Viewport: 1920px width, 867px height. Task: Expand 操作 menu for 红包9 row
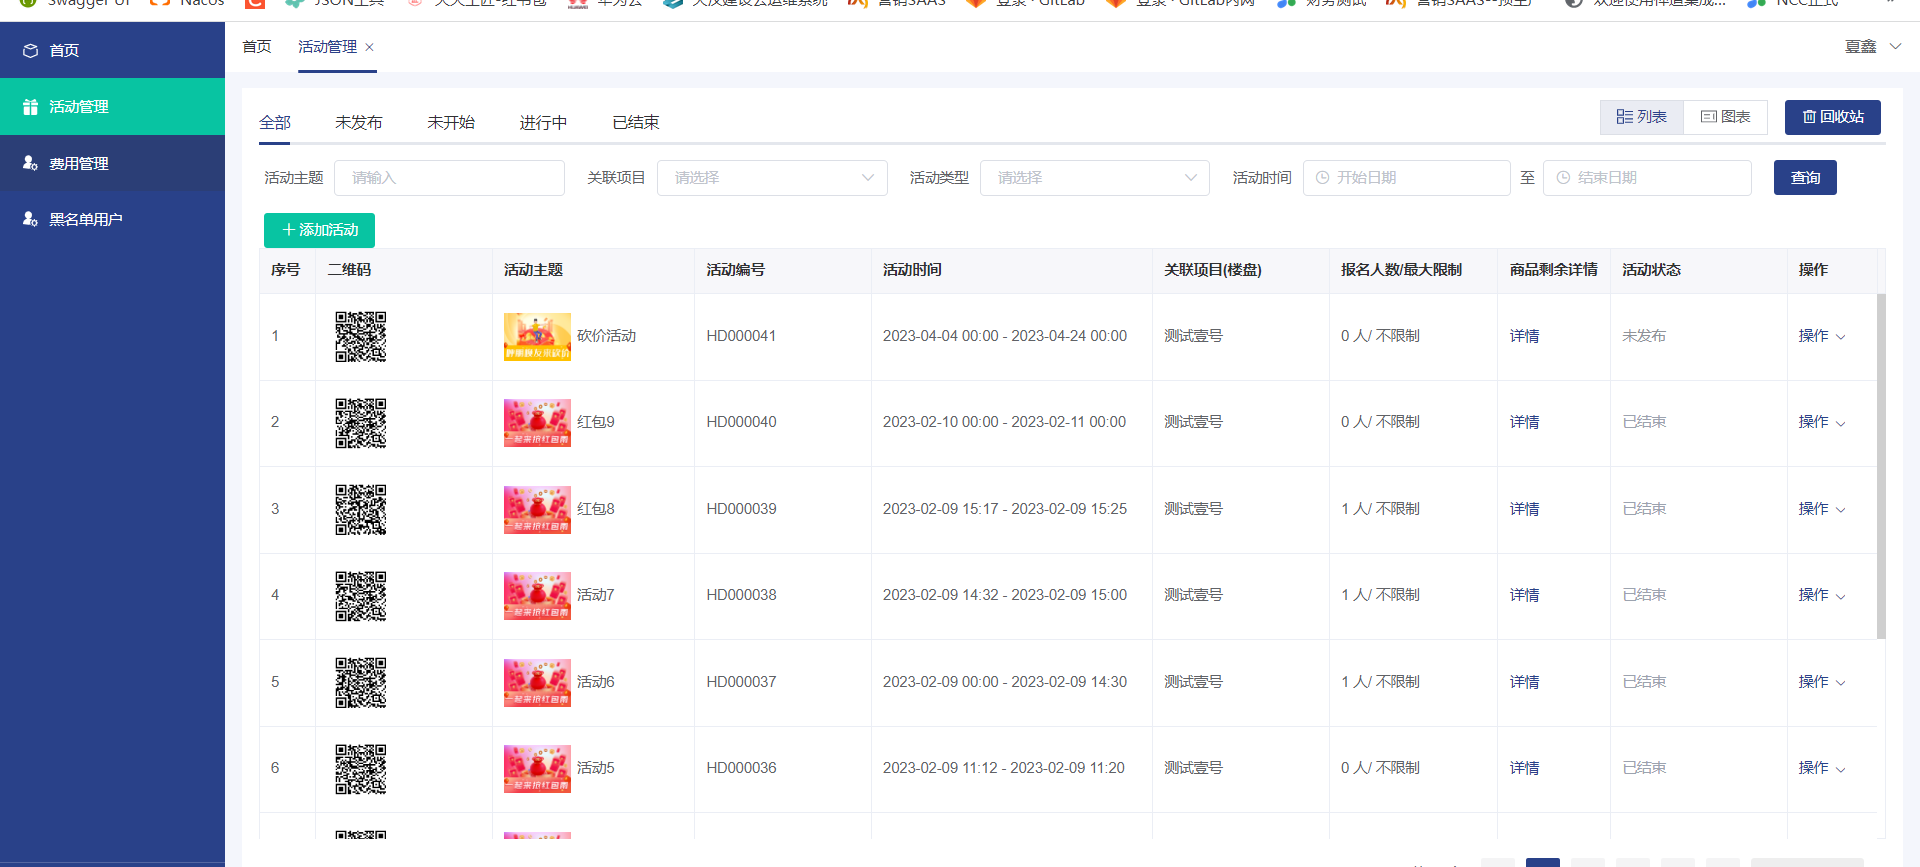pos(1821,422)
